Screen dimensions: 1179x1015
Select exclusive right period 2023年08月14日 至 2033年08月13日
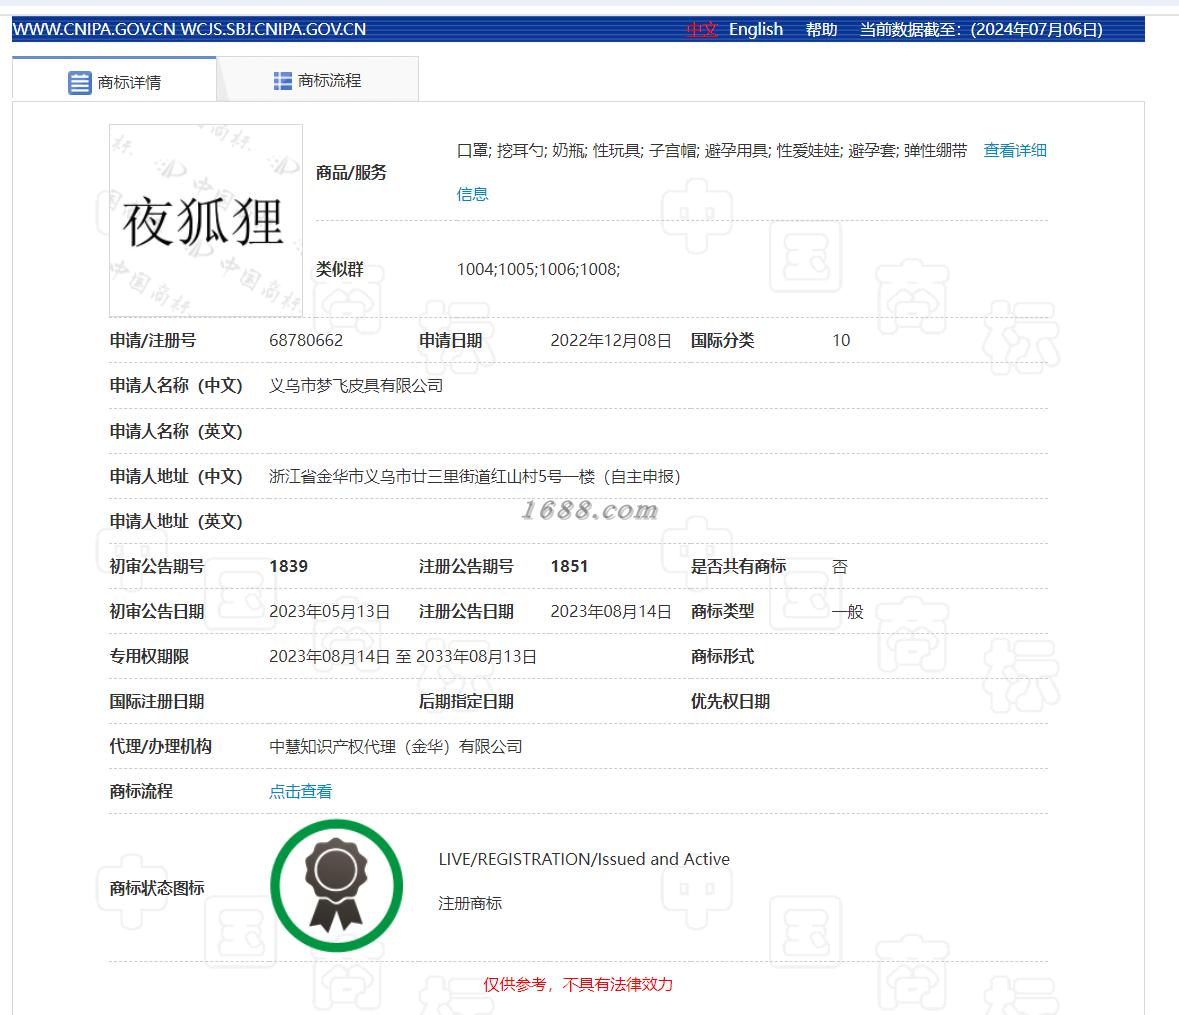pos(403,656)
